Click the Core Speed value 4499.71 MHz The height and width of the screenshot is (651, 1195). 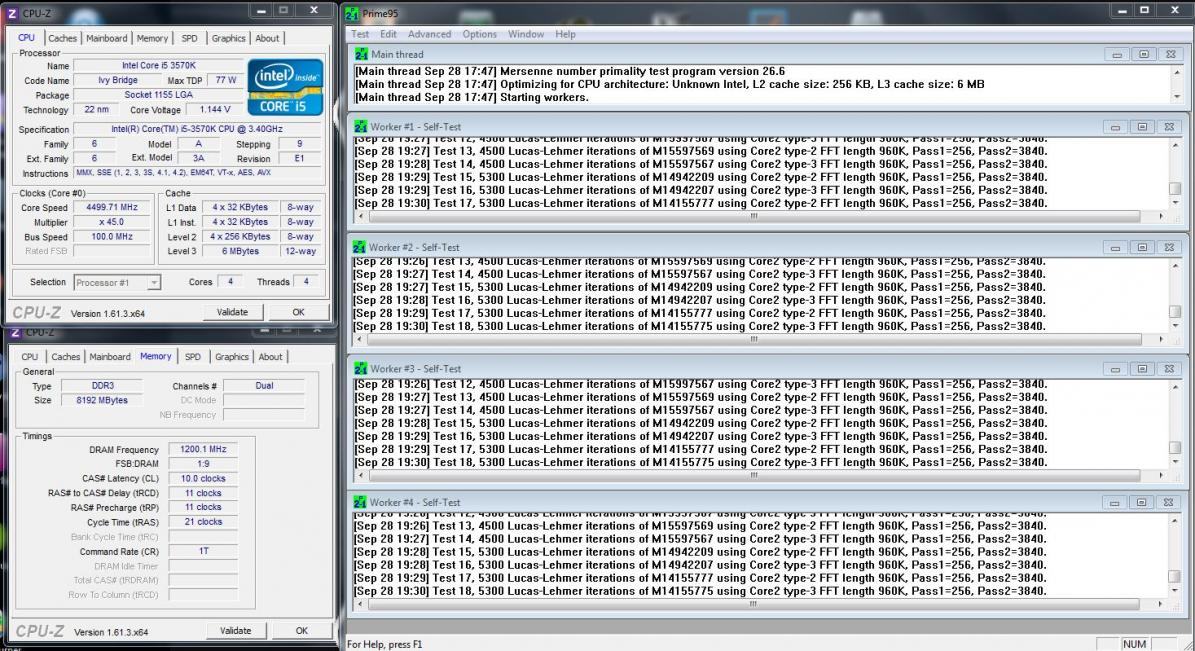coord(112,207)
